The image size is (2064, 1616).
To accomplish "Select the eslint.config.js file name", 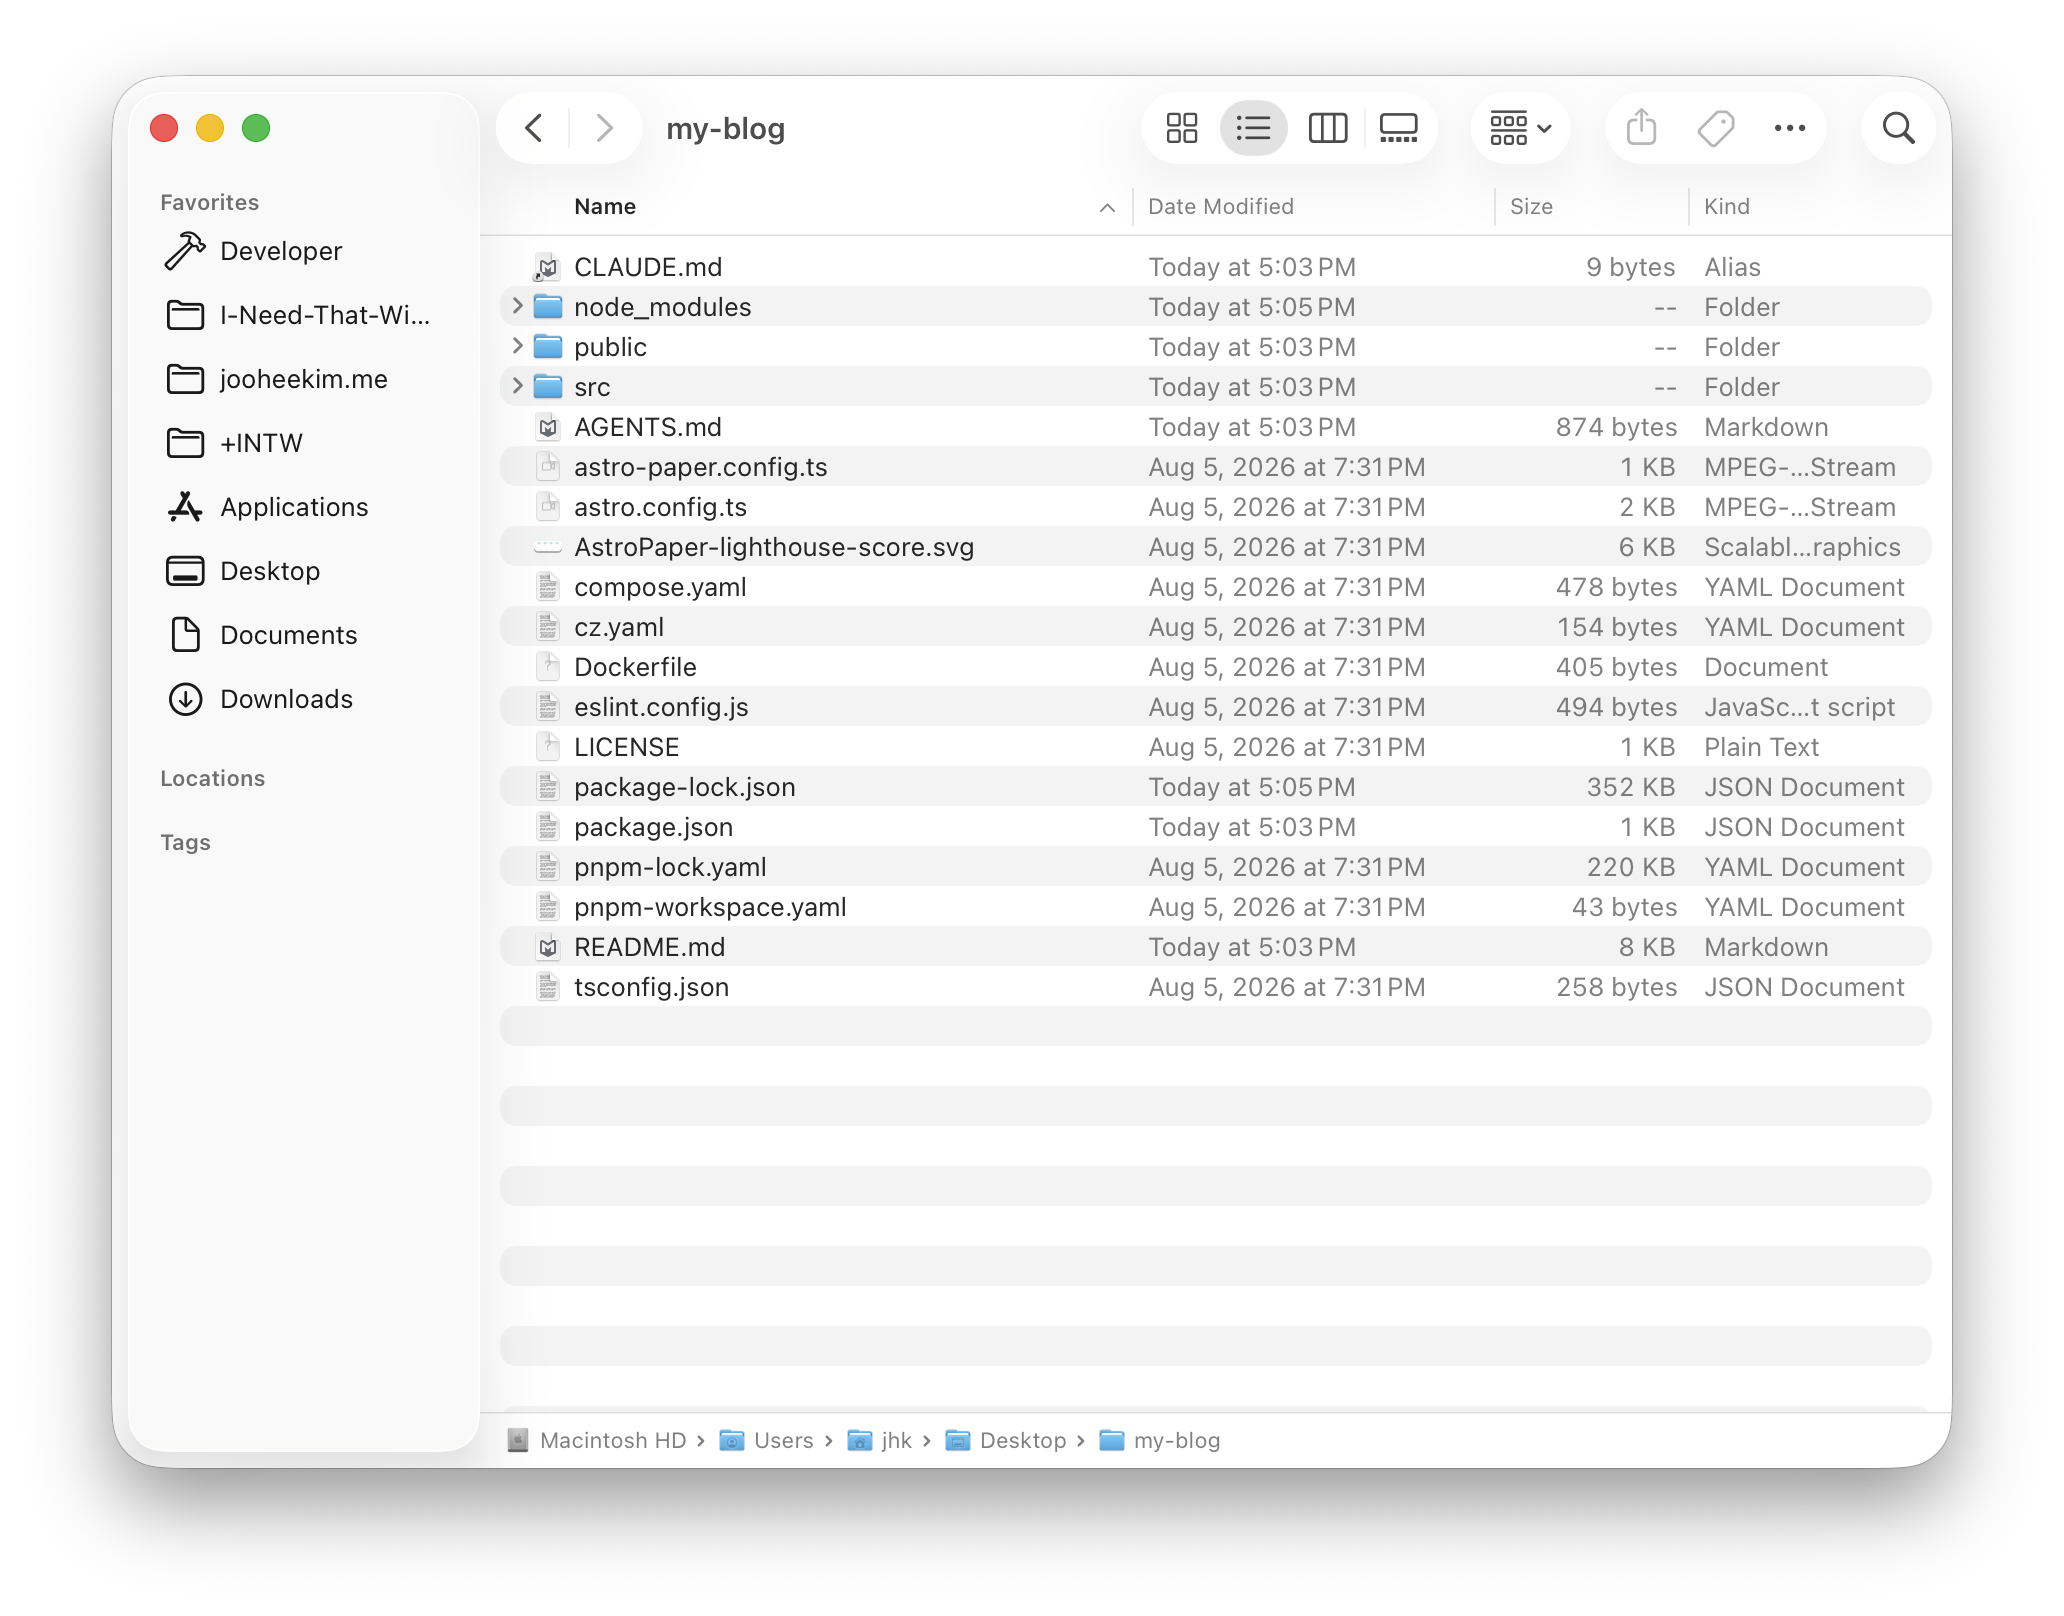I will coord(661,707).
